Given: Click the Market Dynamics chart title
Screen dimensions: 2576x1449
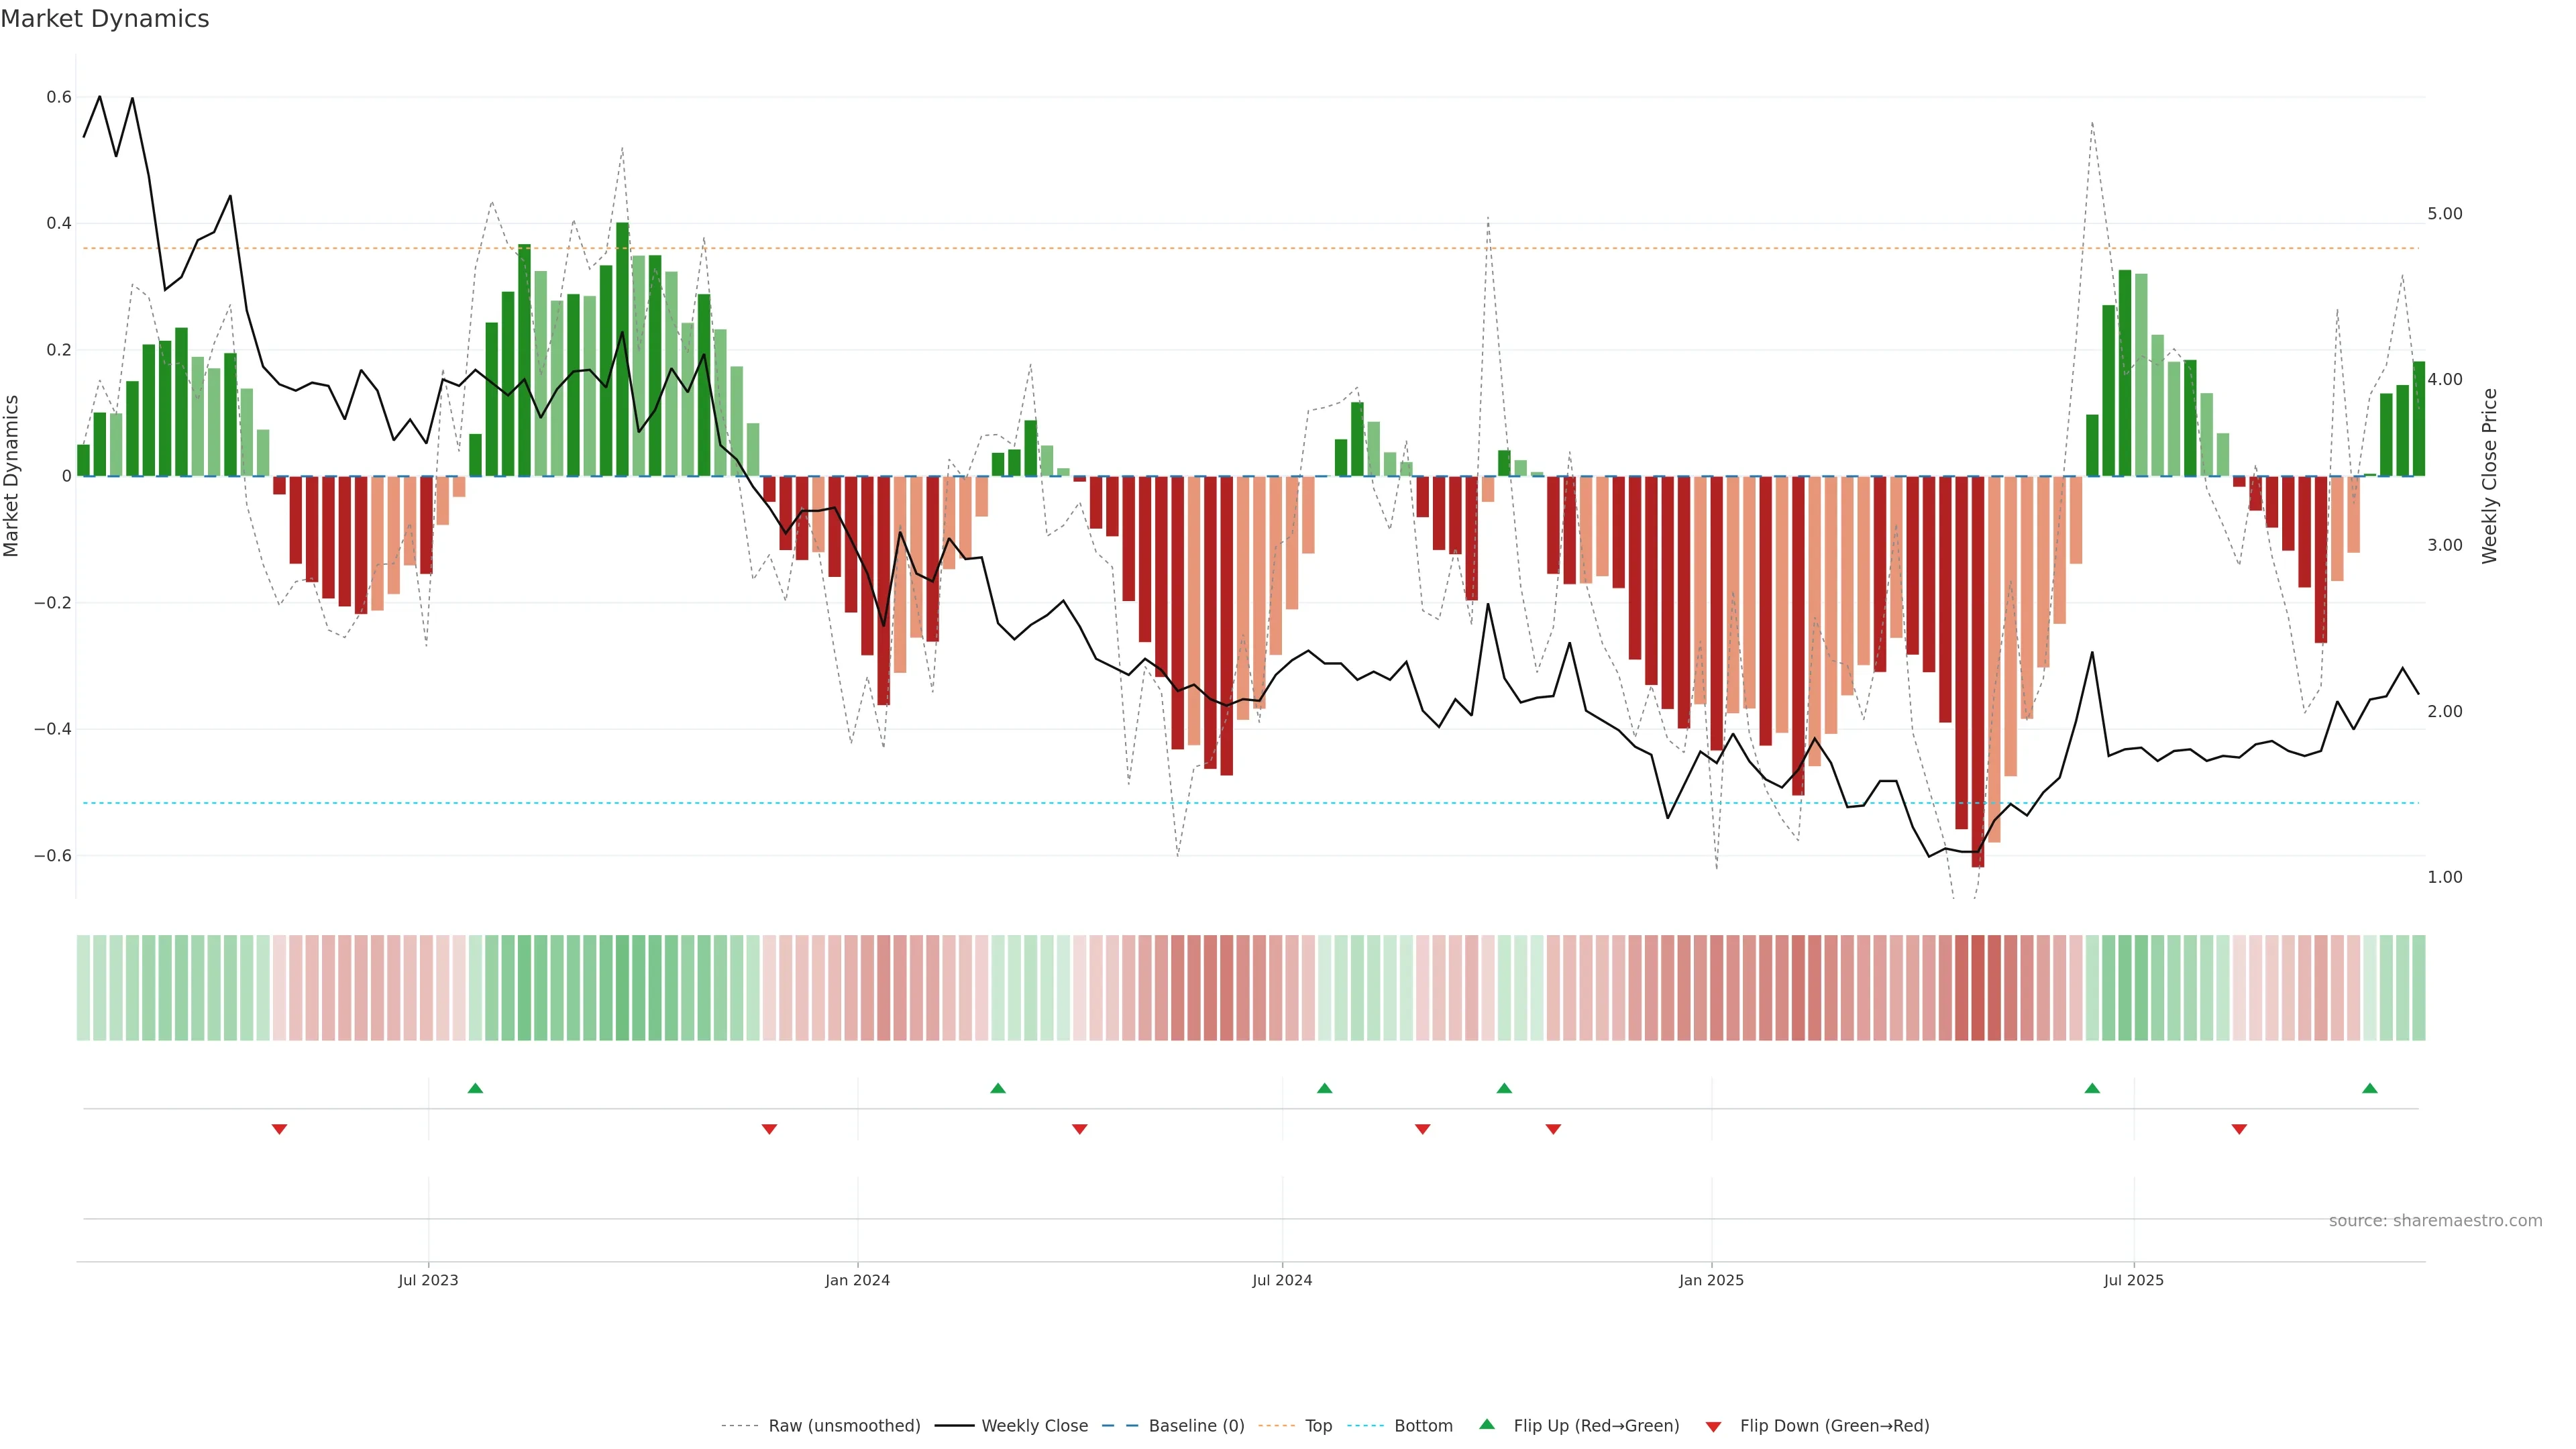Looking at the screenshot, I should [x=105, y=19].
